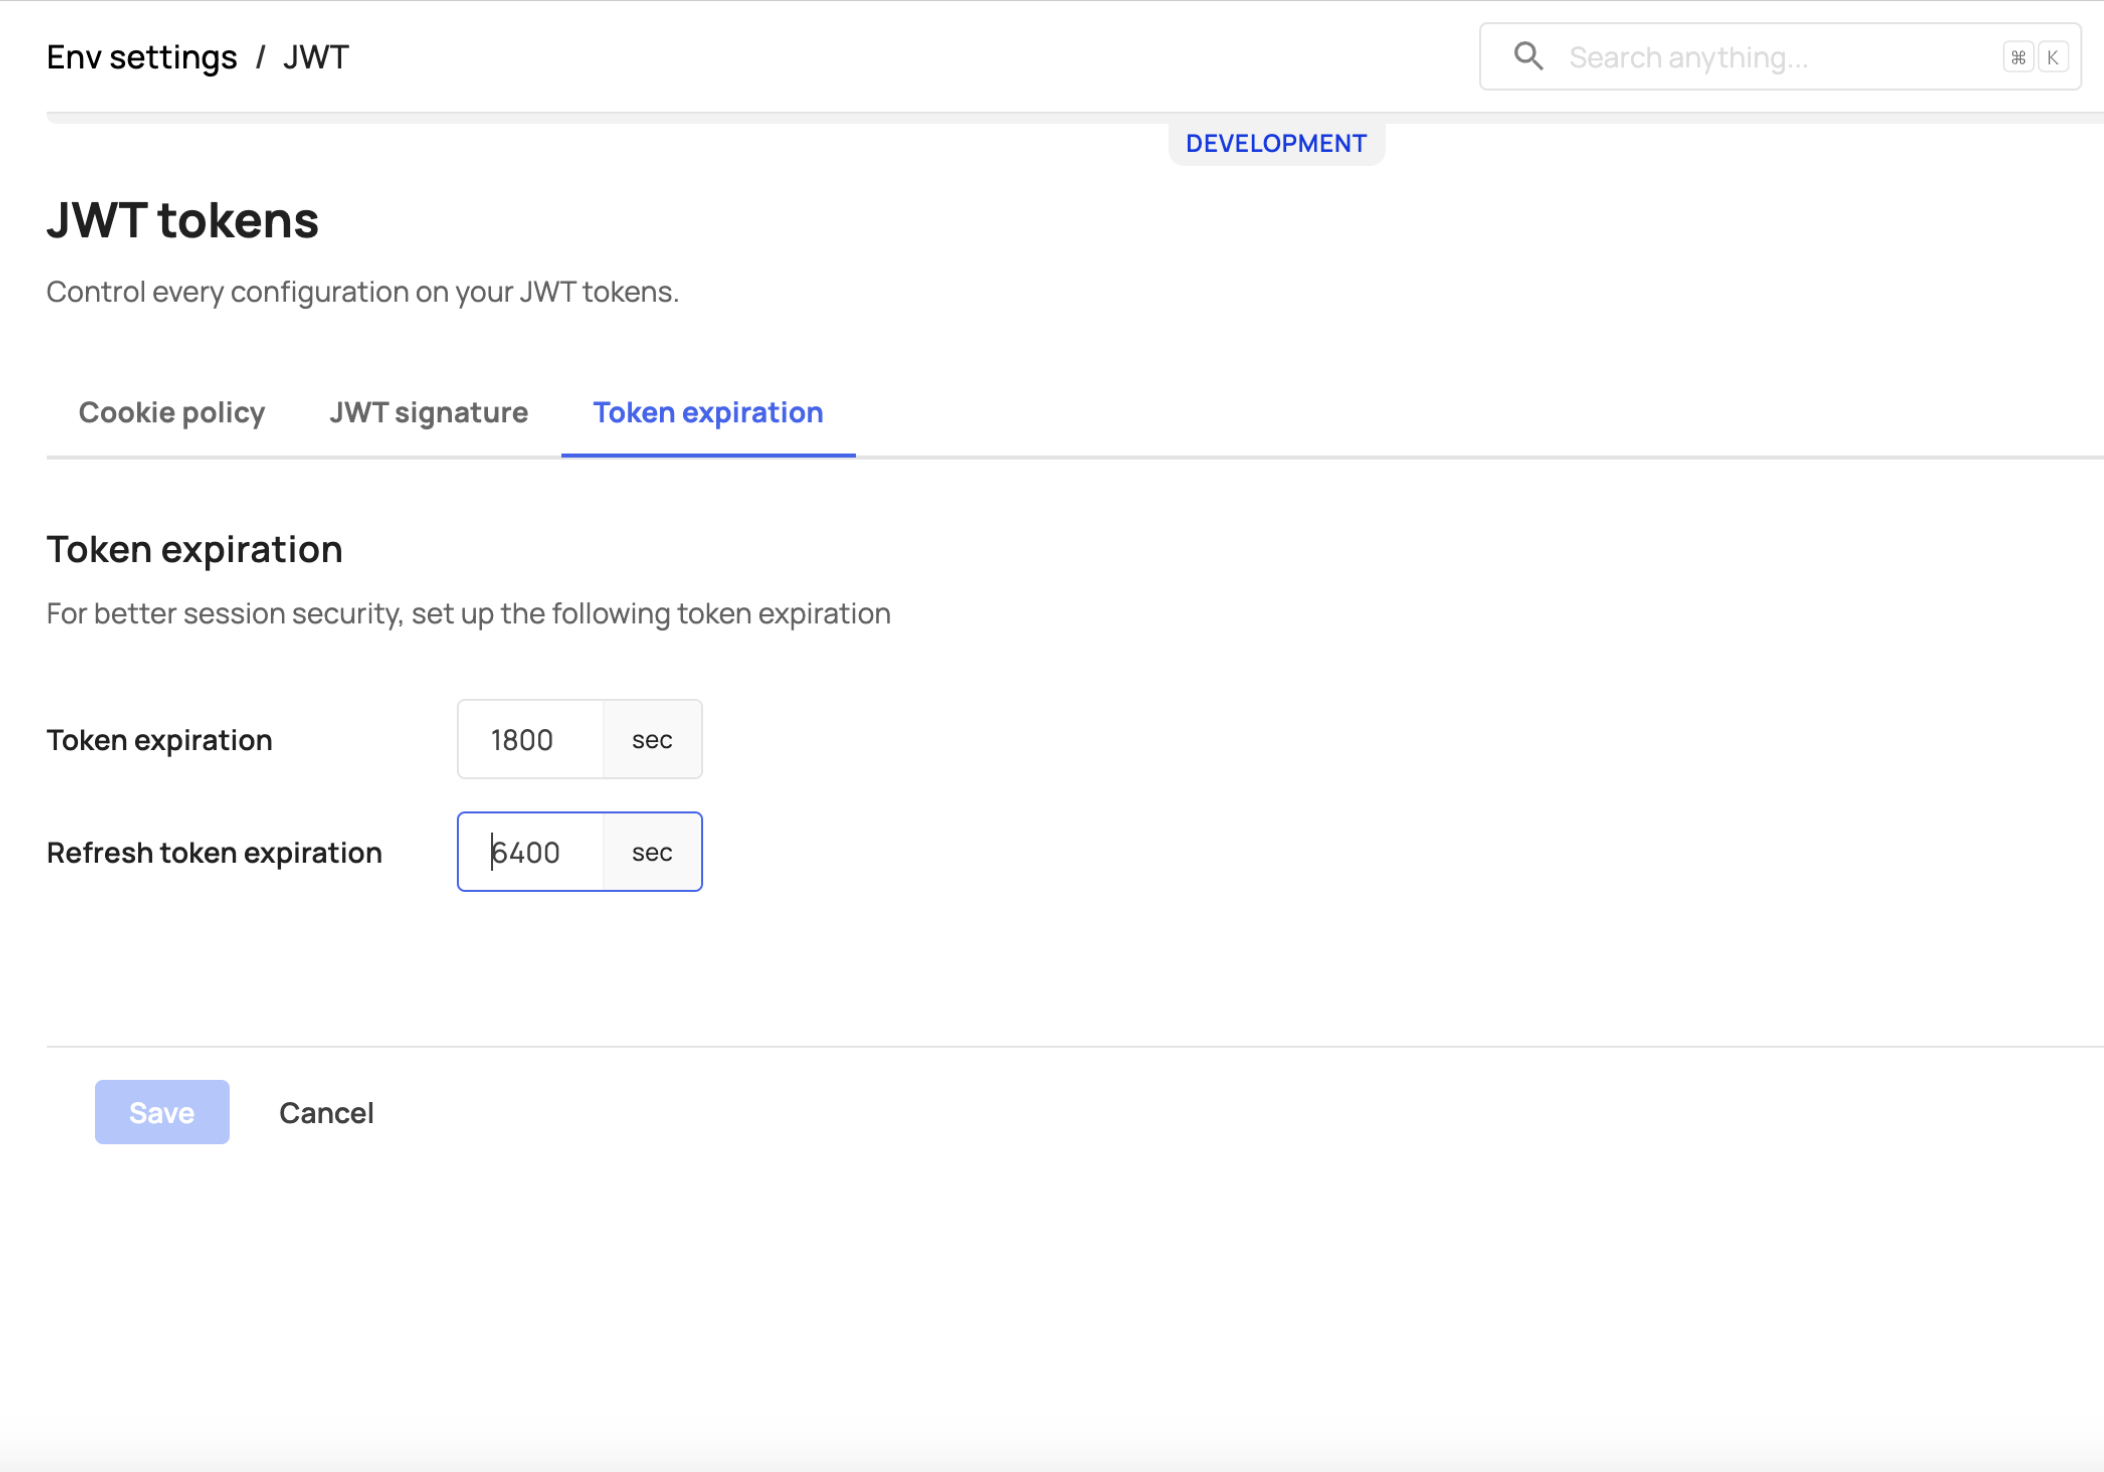Viewport: 2104px width, 1472px height.
Task: Switch to the Cookie policy tab
Action: tap(172, 412)
